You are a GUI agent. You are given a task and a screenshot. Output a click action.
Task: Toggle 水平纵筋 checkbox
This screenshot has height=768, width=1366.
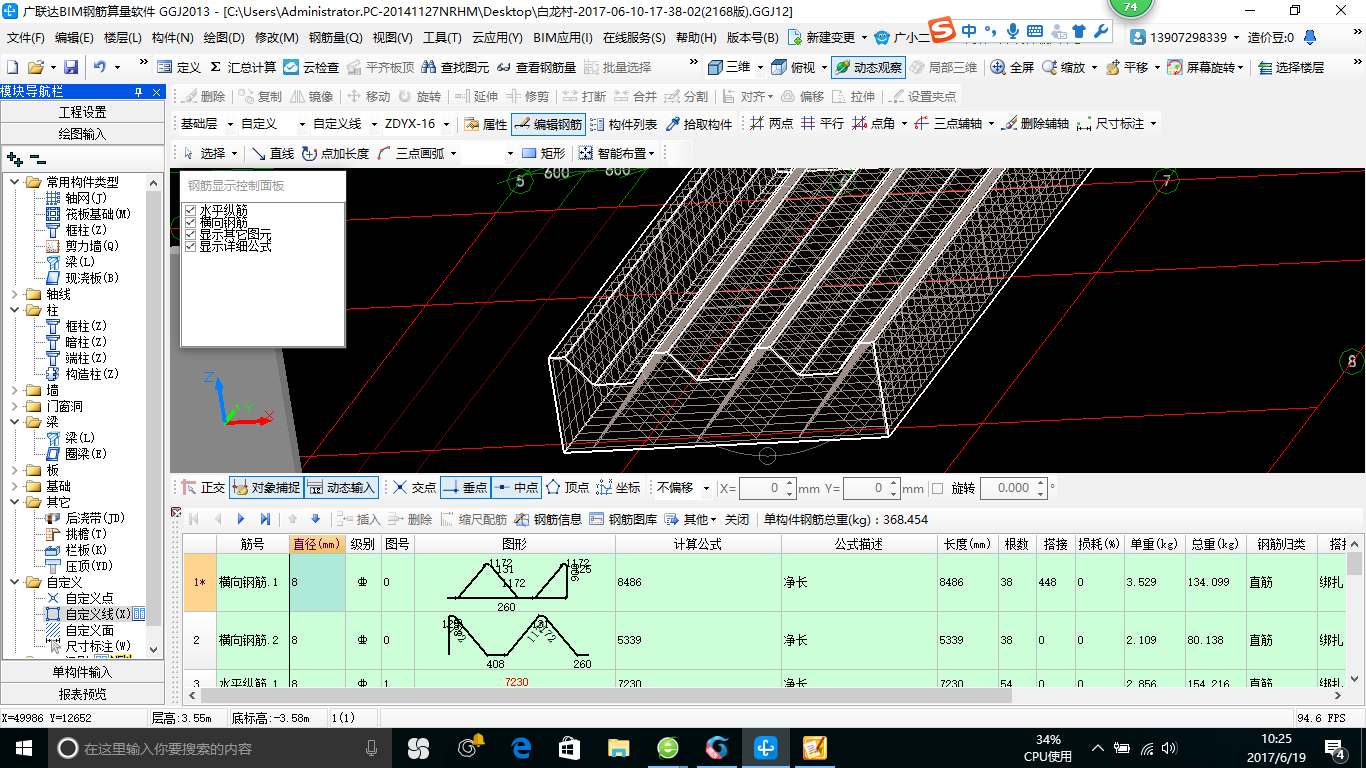[x=191, y=210]
